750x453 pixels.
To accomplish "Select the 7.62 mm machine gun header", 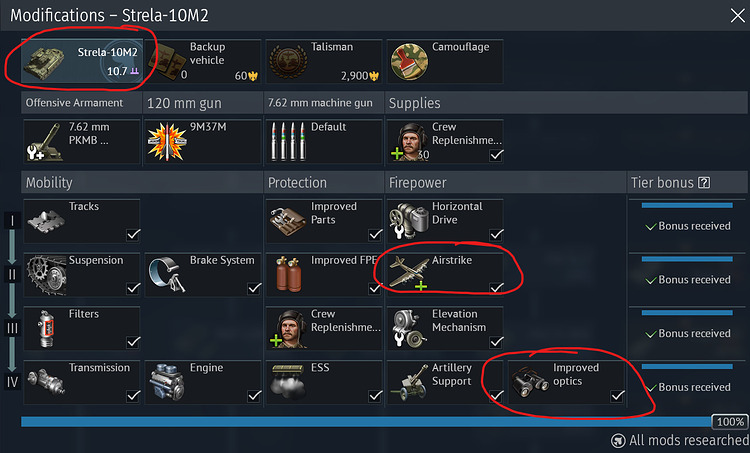I will (x=324, y=103).
